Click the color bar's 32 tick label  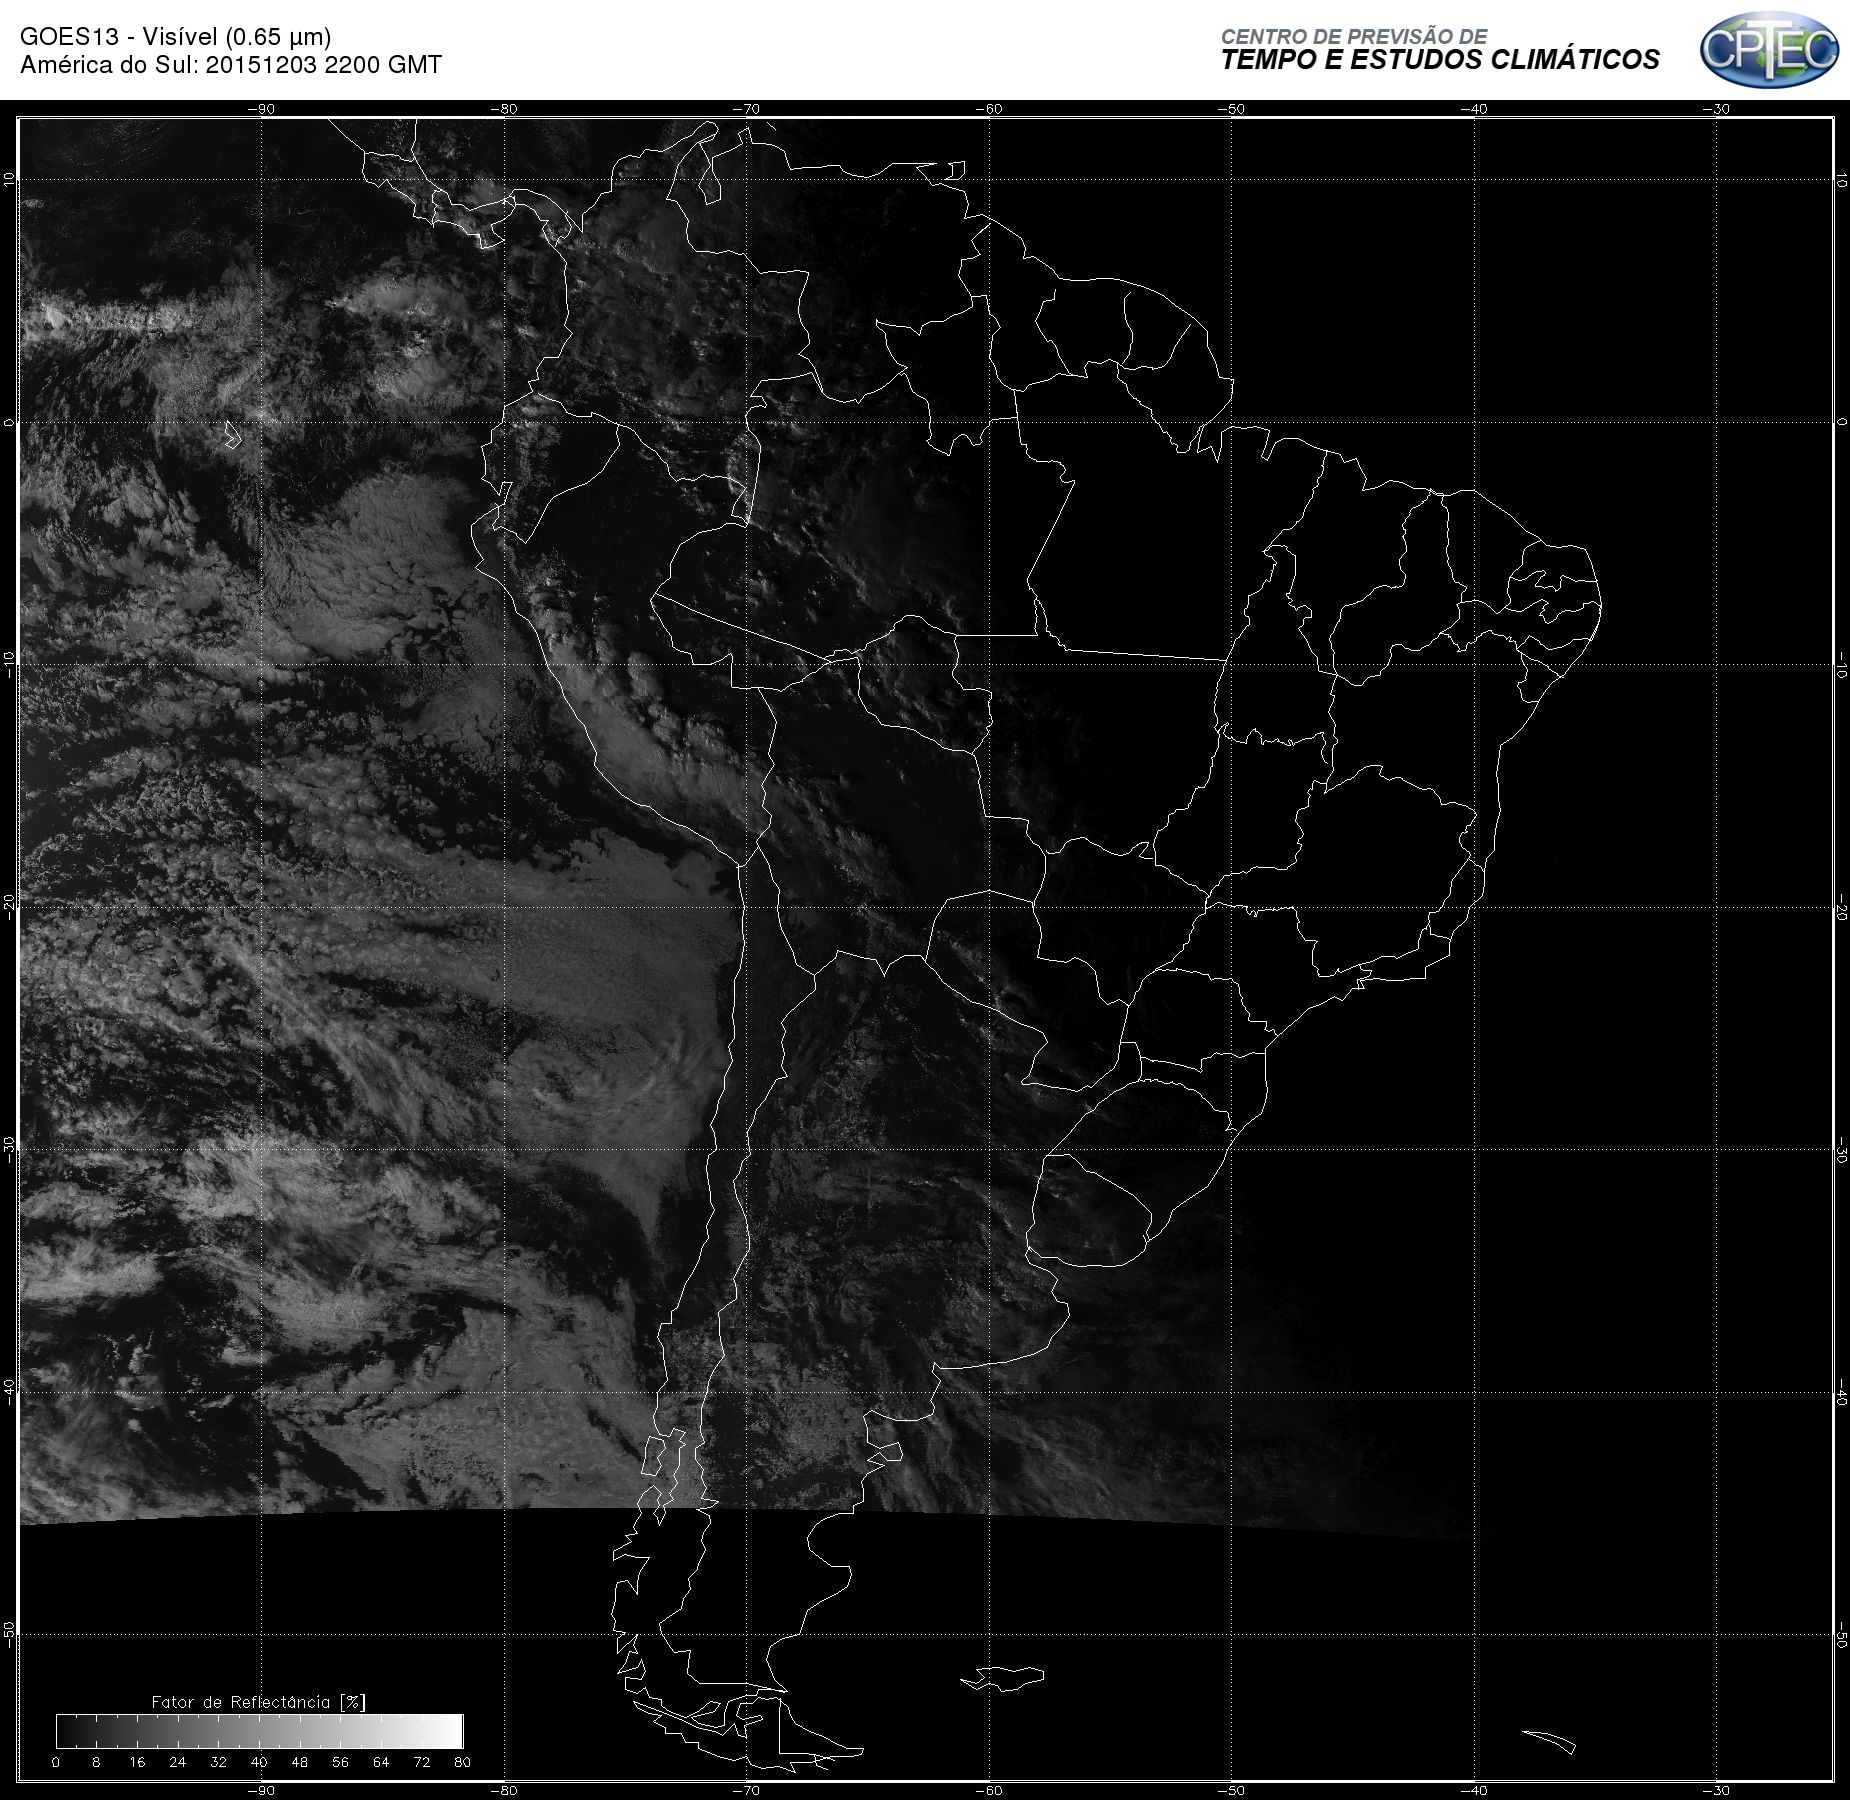(x=218, y=1762)
